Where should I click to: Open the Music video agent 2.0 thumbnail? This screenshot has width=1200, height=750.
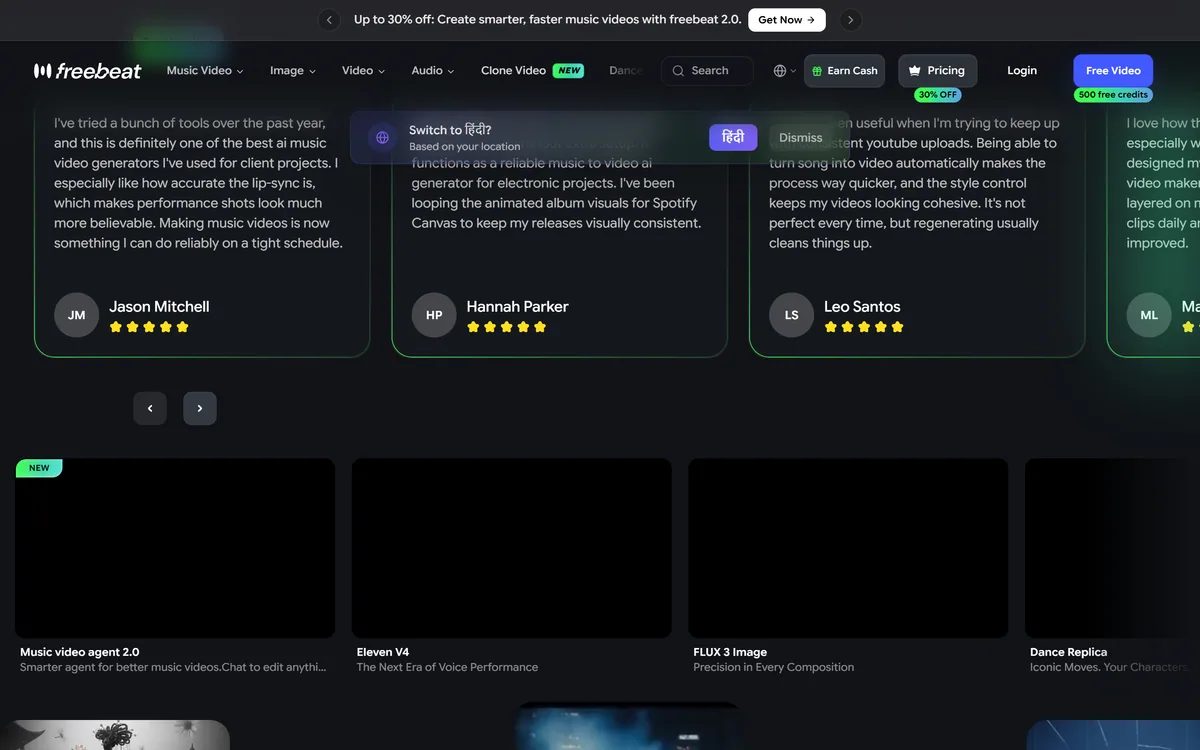click(x=175, y=548)
